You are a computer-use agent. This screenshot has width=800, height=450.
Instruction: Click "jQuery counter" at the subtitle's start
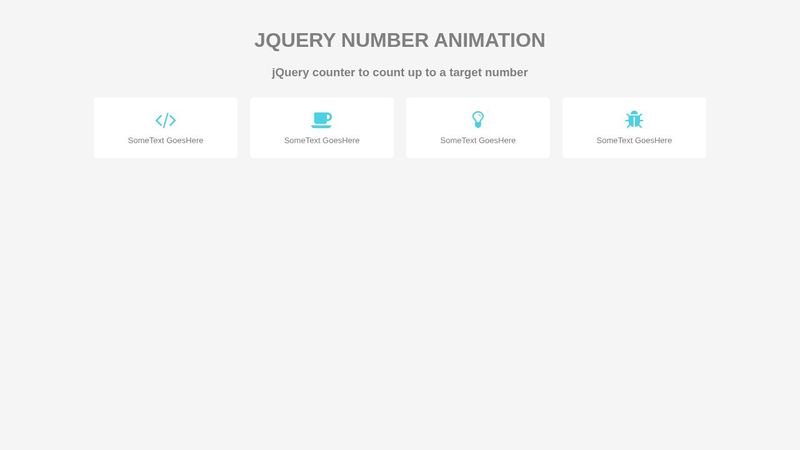tap(313, 72)
